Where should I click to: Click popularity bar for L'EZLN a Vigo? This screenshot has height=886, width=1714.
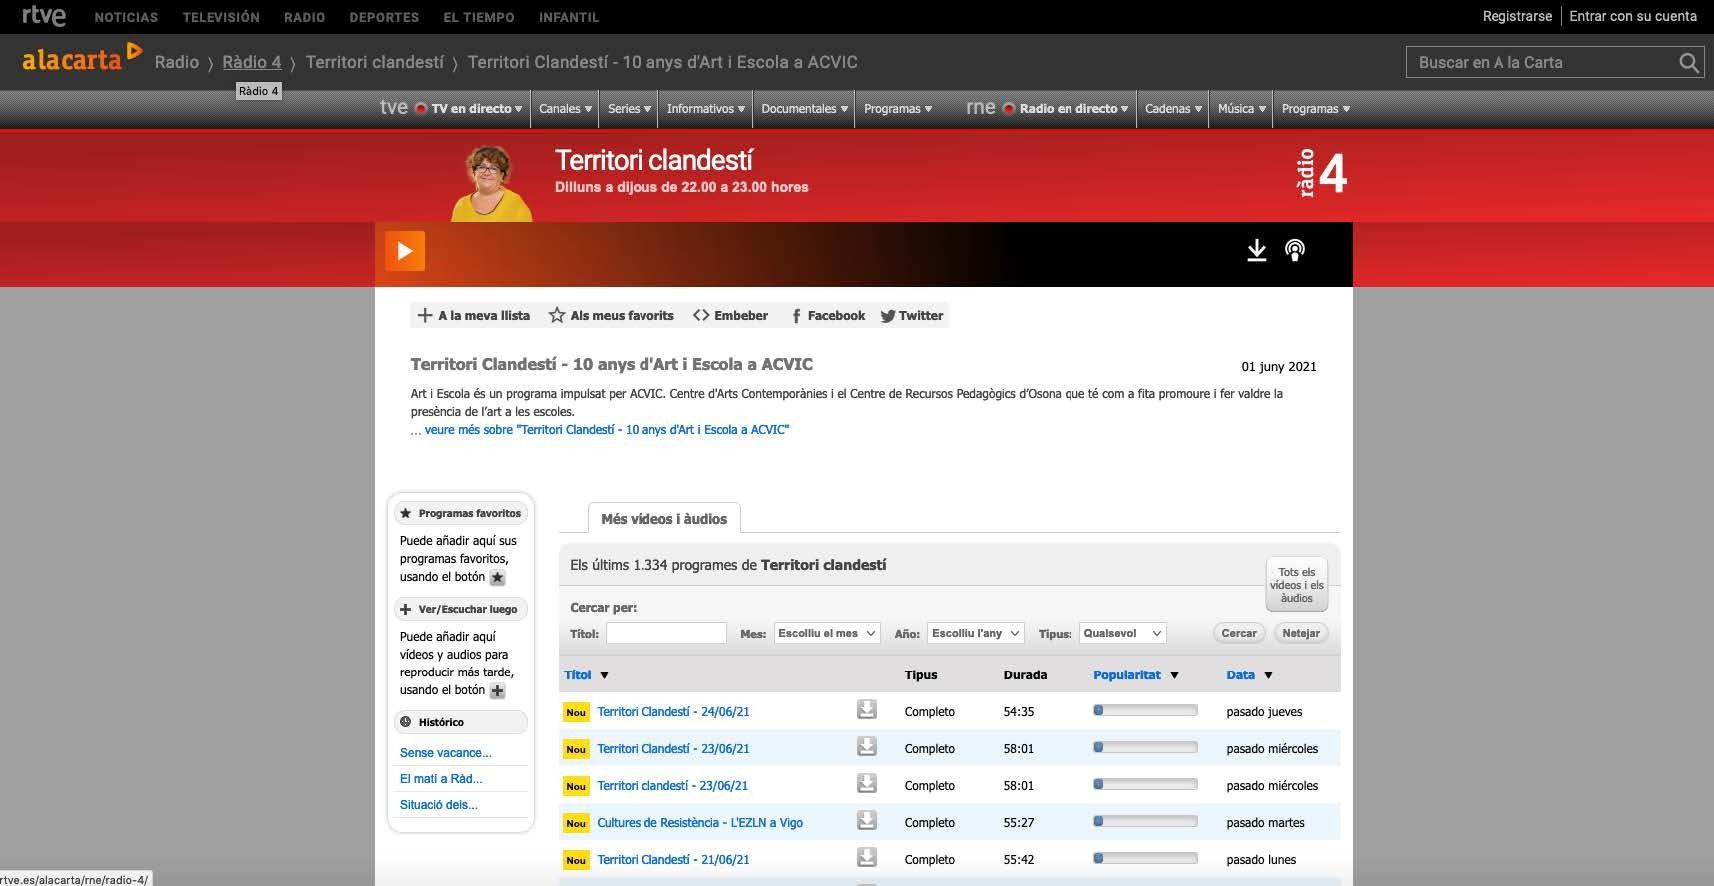pyautogui.click(x=1145, y=822)
